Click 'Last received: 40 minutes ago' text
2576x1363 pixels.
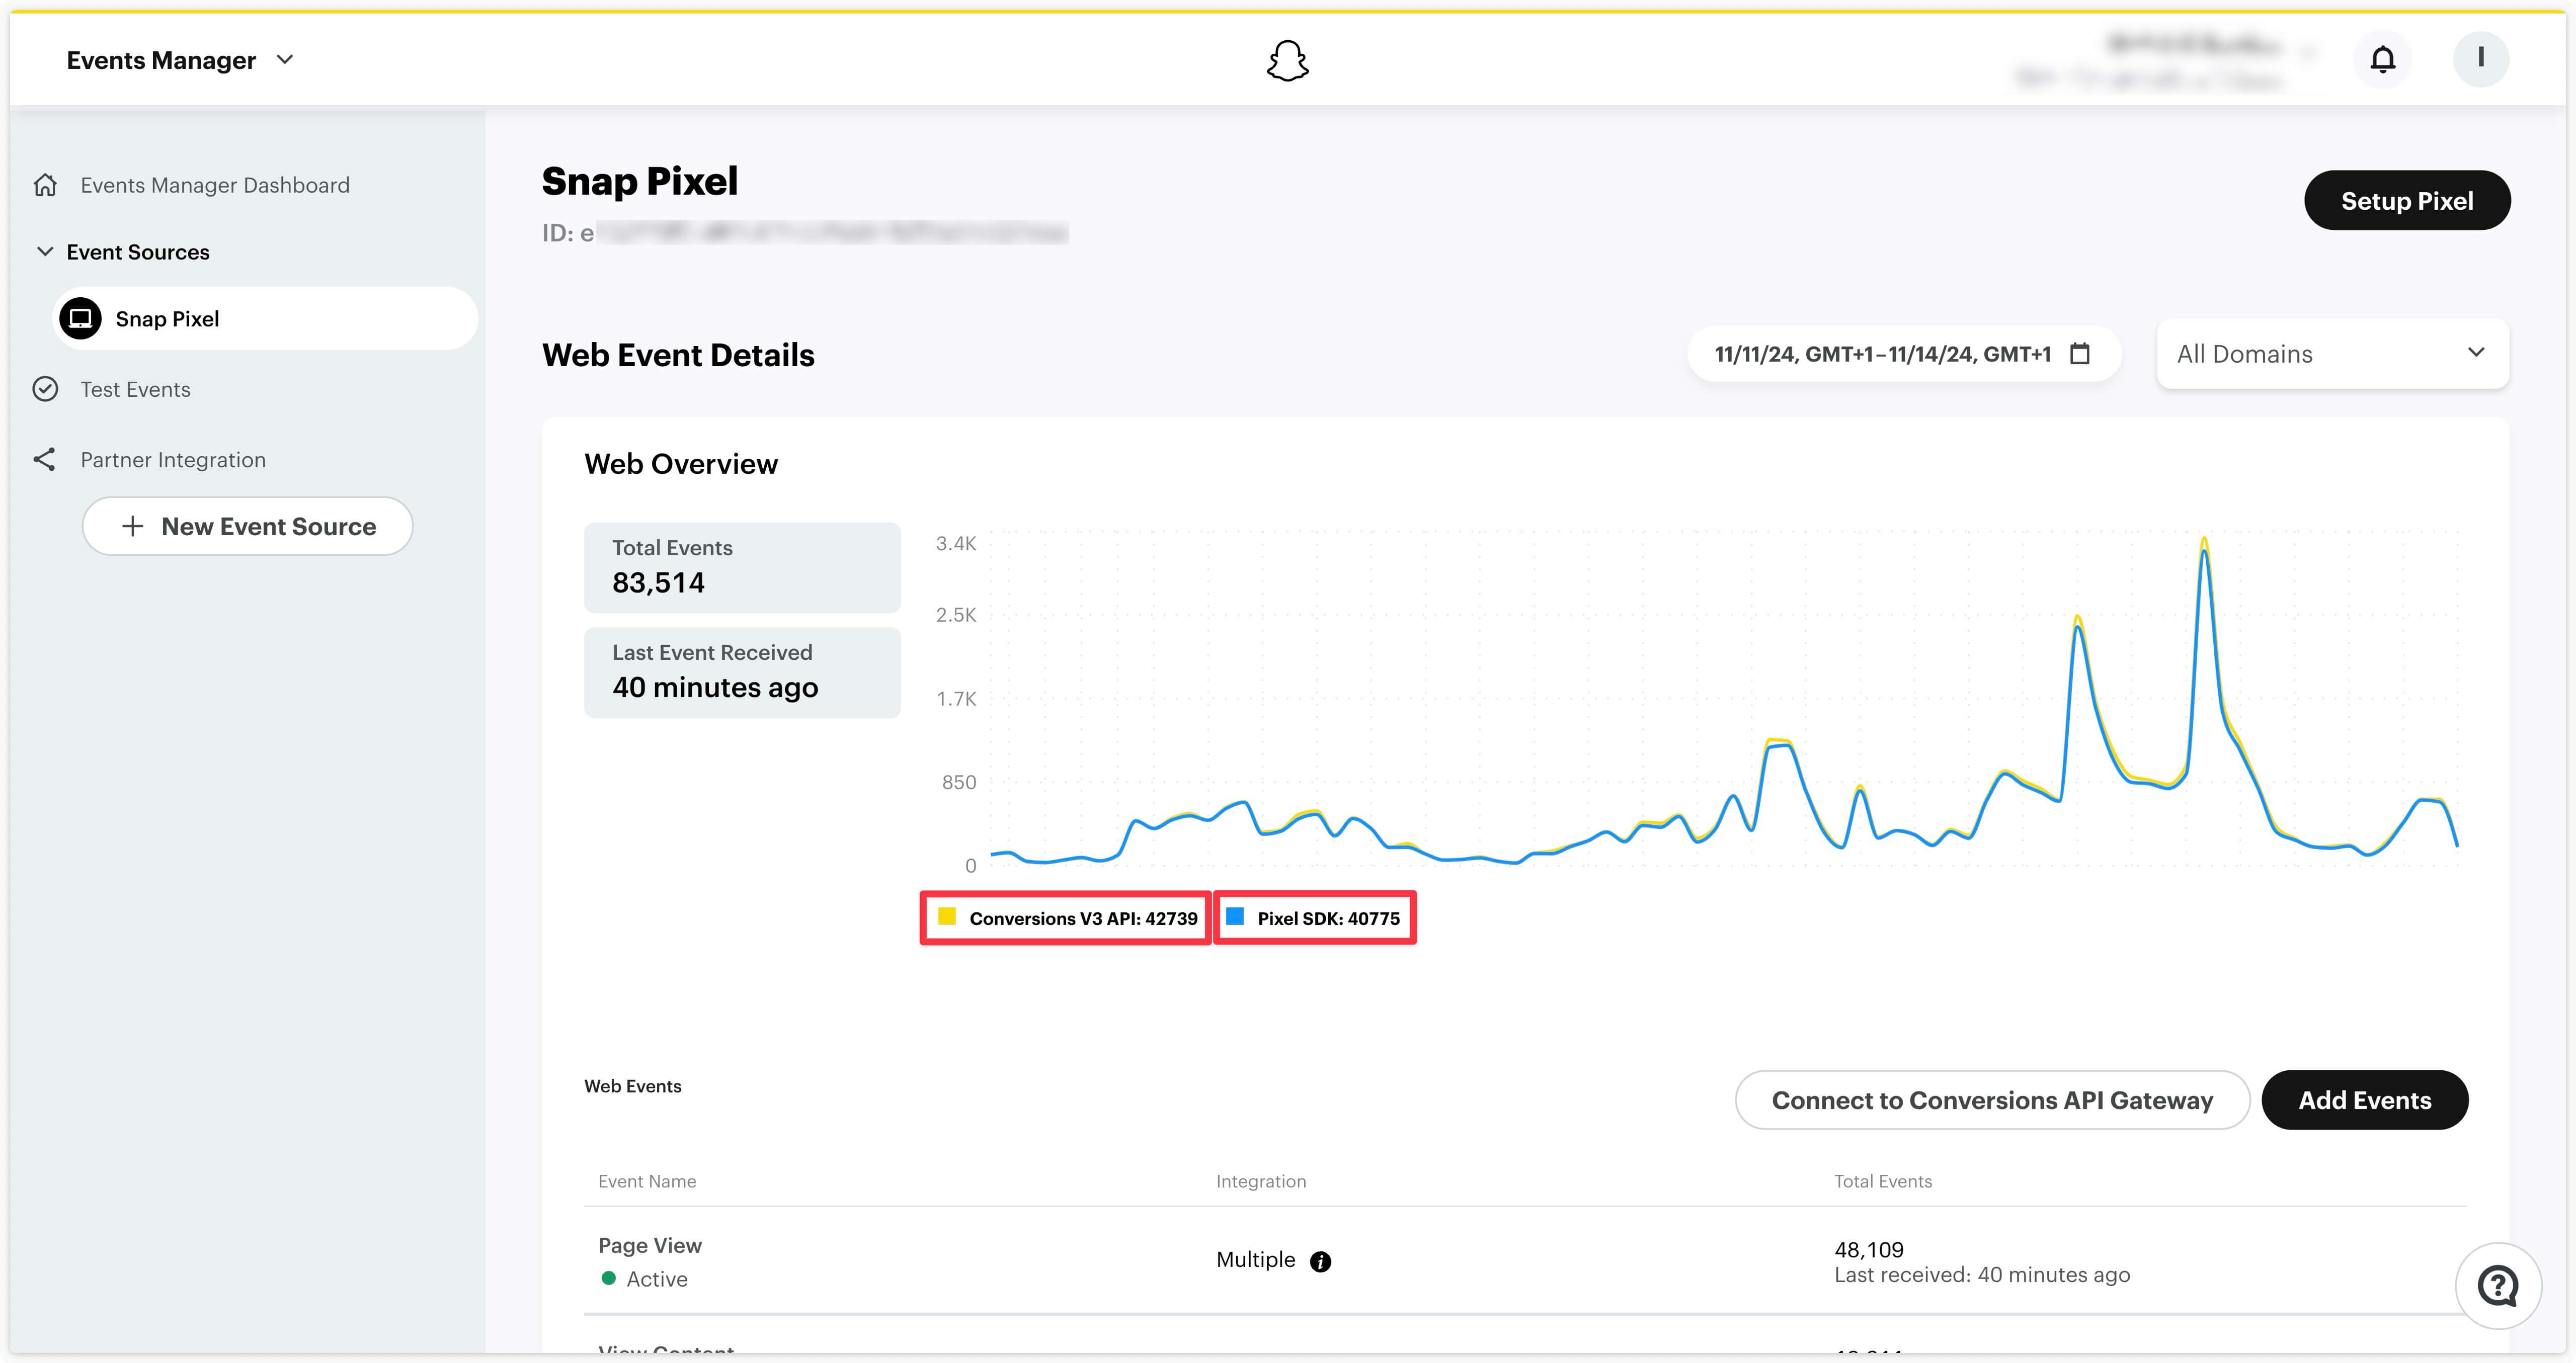click(1981, 1275)
